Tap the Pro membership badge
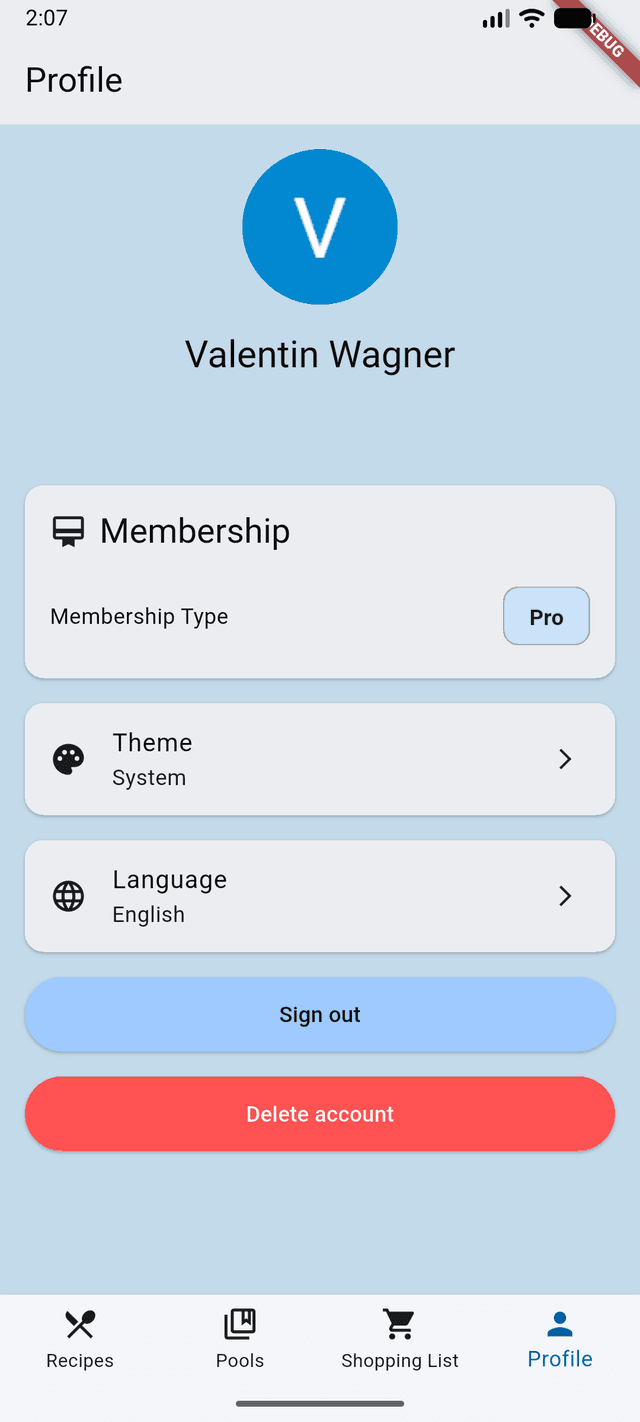640x1422 pixels. tap(546, 617)
